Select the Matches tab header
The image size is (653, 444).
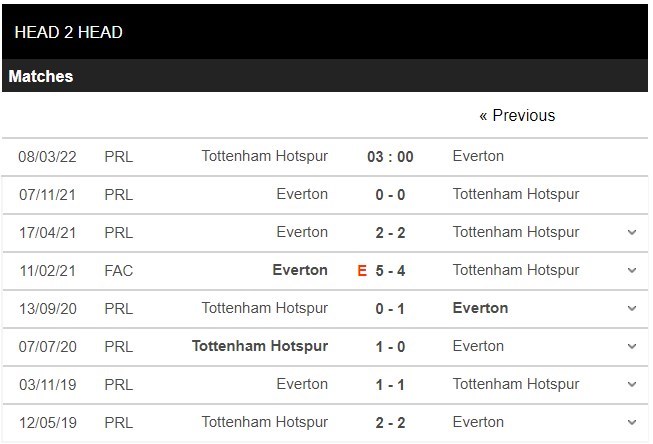tap(41, 76)
